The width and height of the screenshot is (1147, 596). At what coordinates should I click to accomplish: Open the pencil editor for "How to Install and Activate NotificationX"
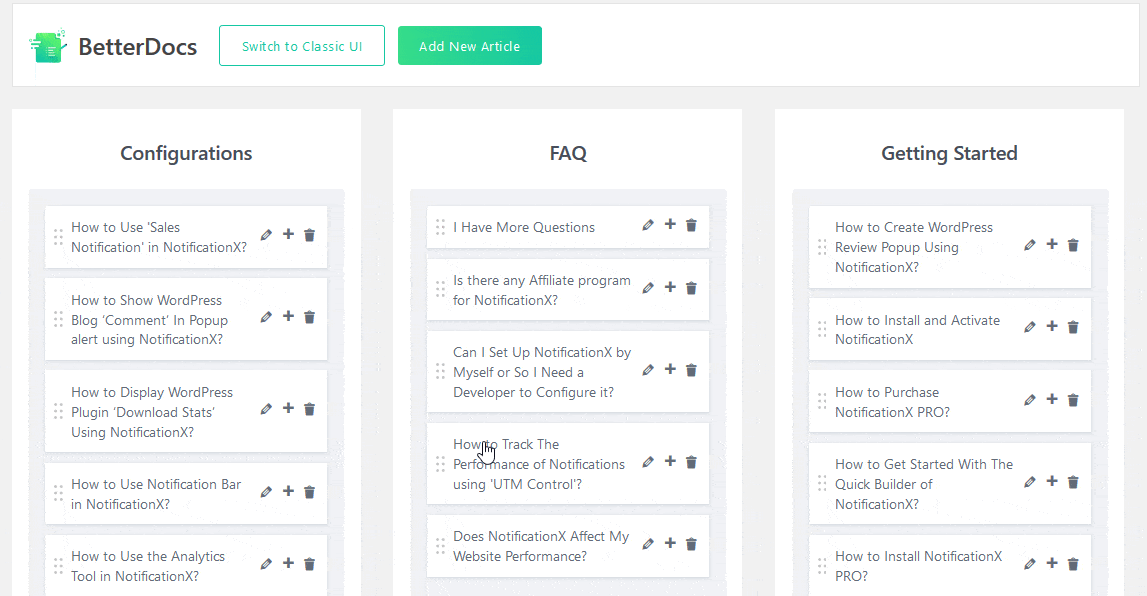1029,326
